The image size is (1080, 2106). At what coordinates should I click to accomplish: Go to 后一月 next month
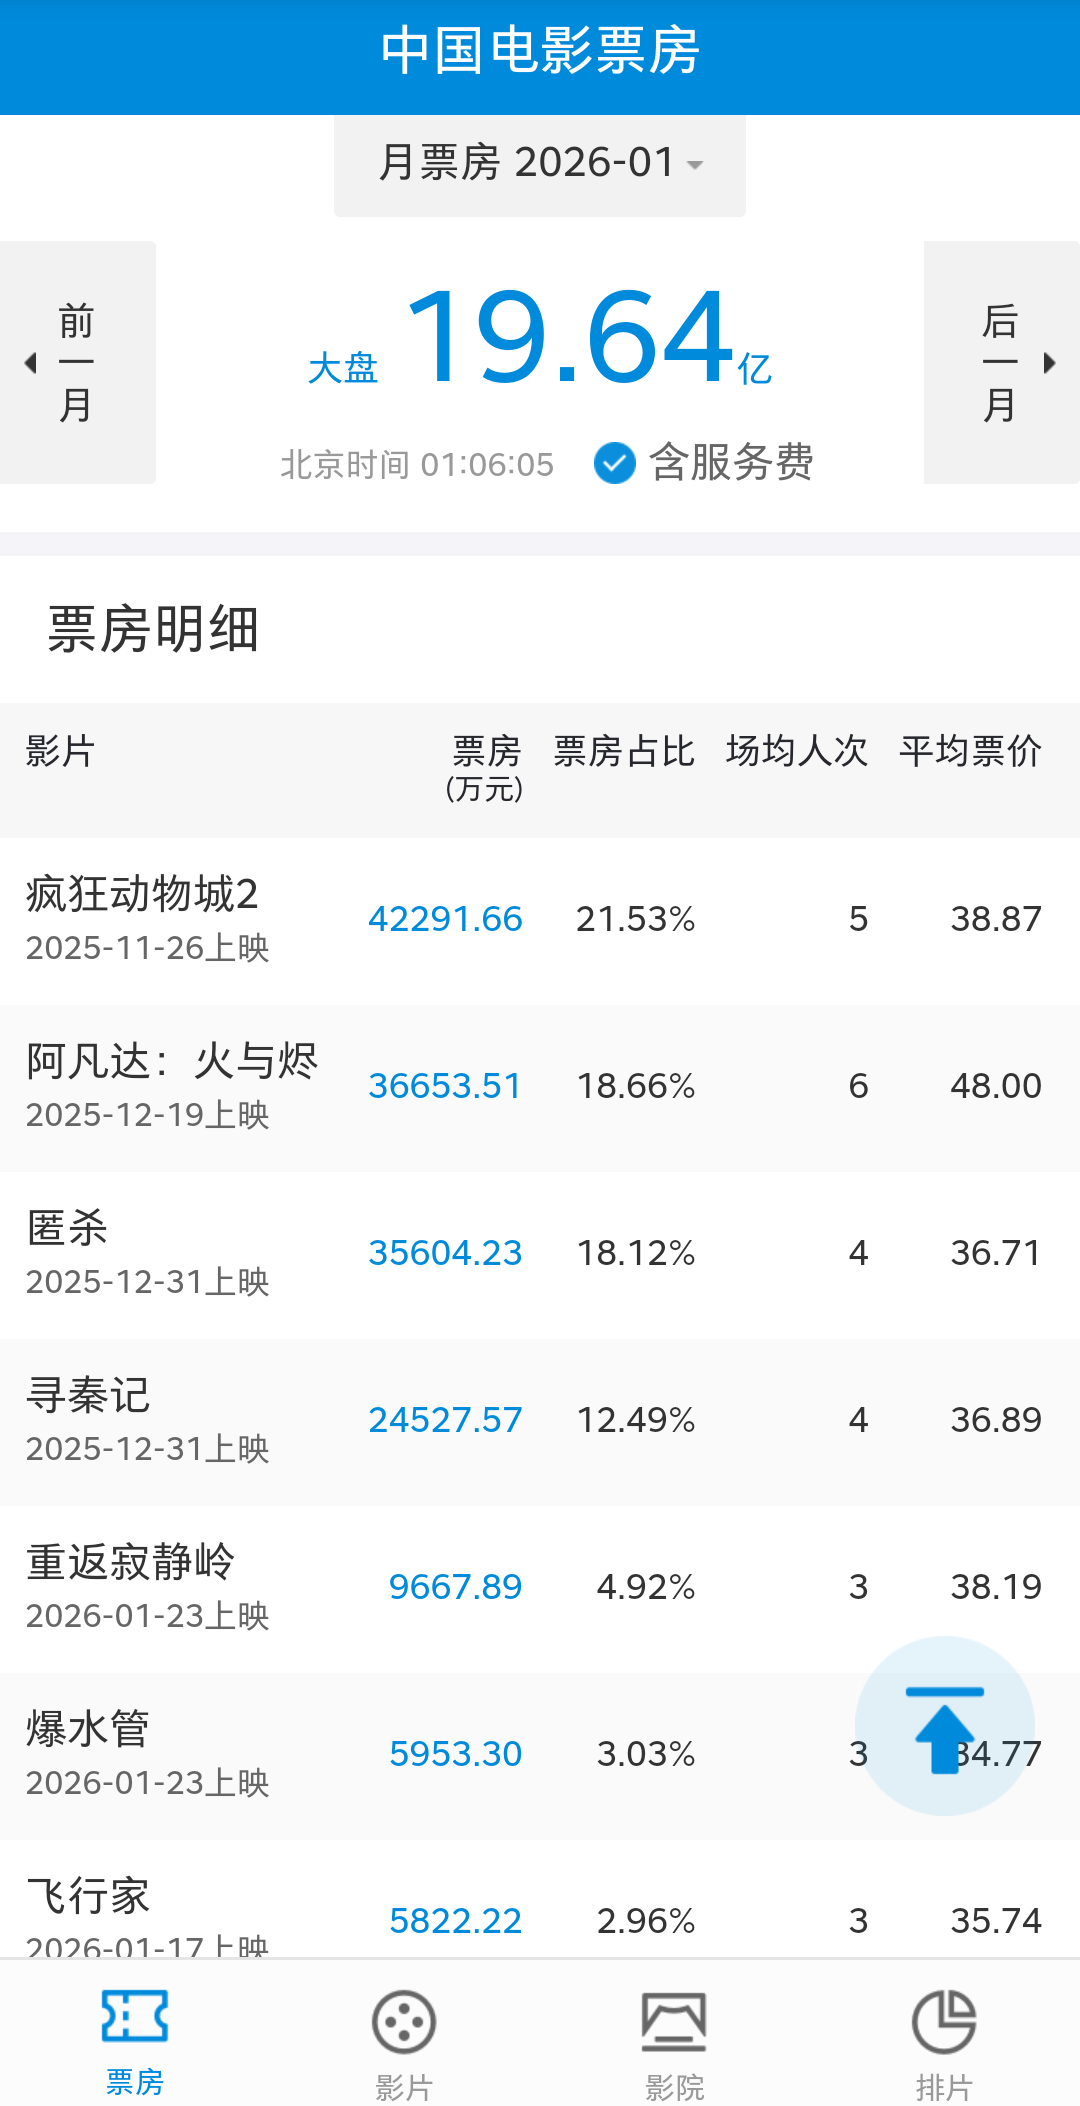tap(1000, 363)
